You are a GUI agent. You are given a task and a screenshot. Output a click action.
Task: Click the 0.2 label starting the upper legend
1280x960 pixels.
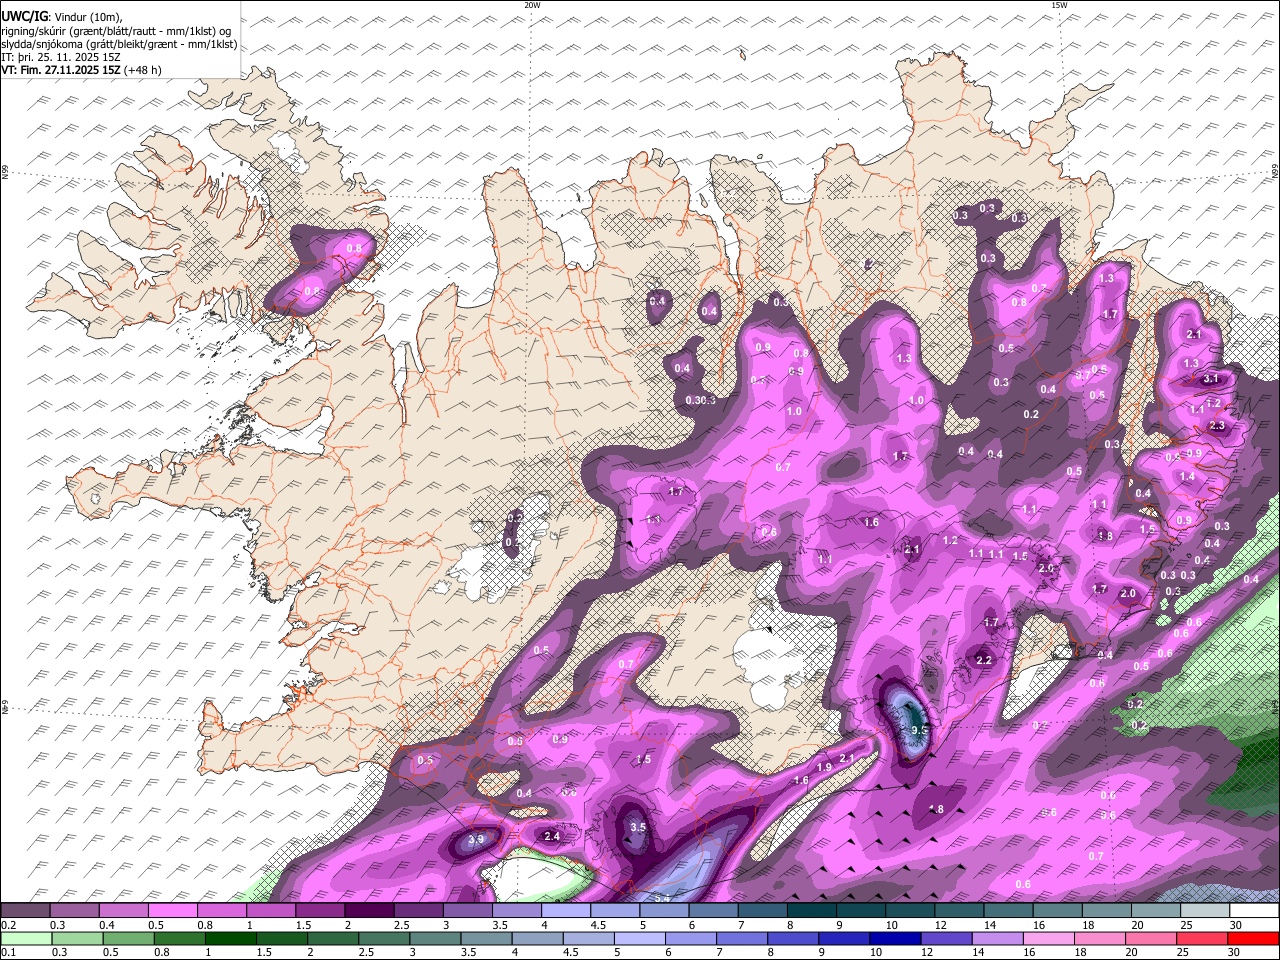[8, 925]
